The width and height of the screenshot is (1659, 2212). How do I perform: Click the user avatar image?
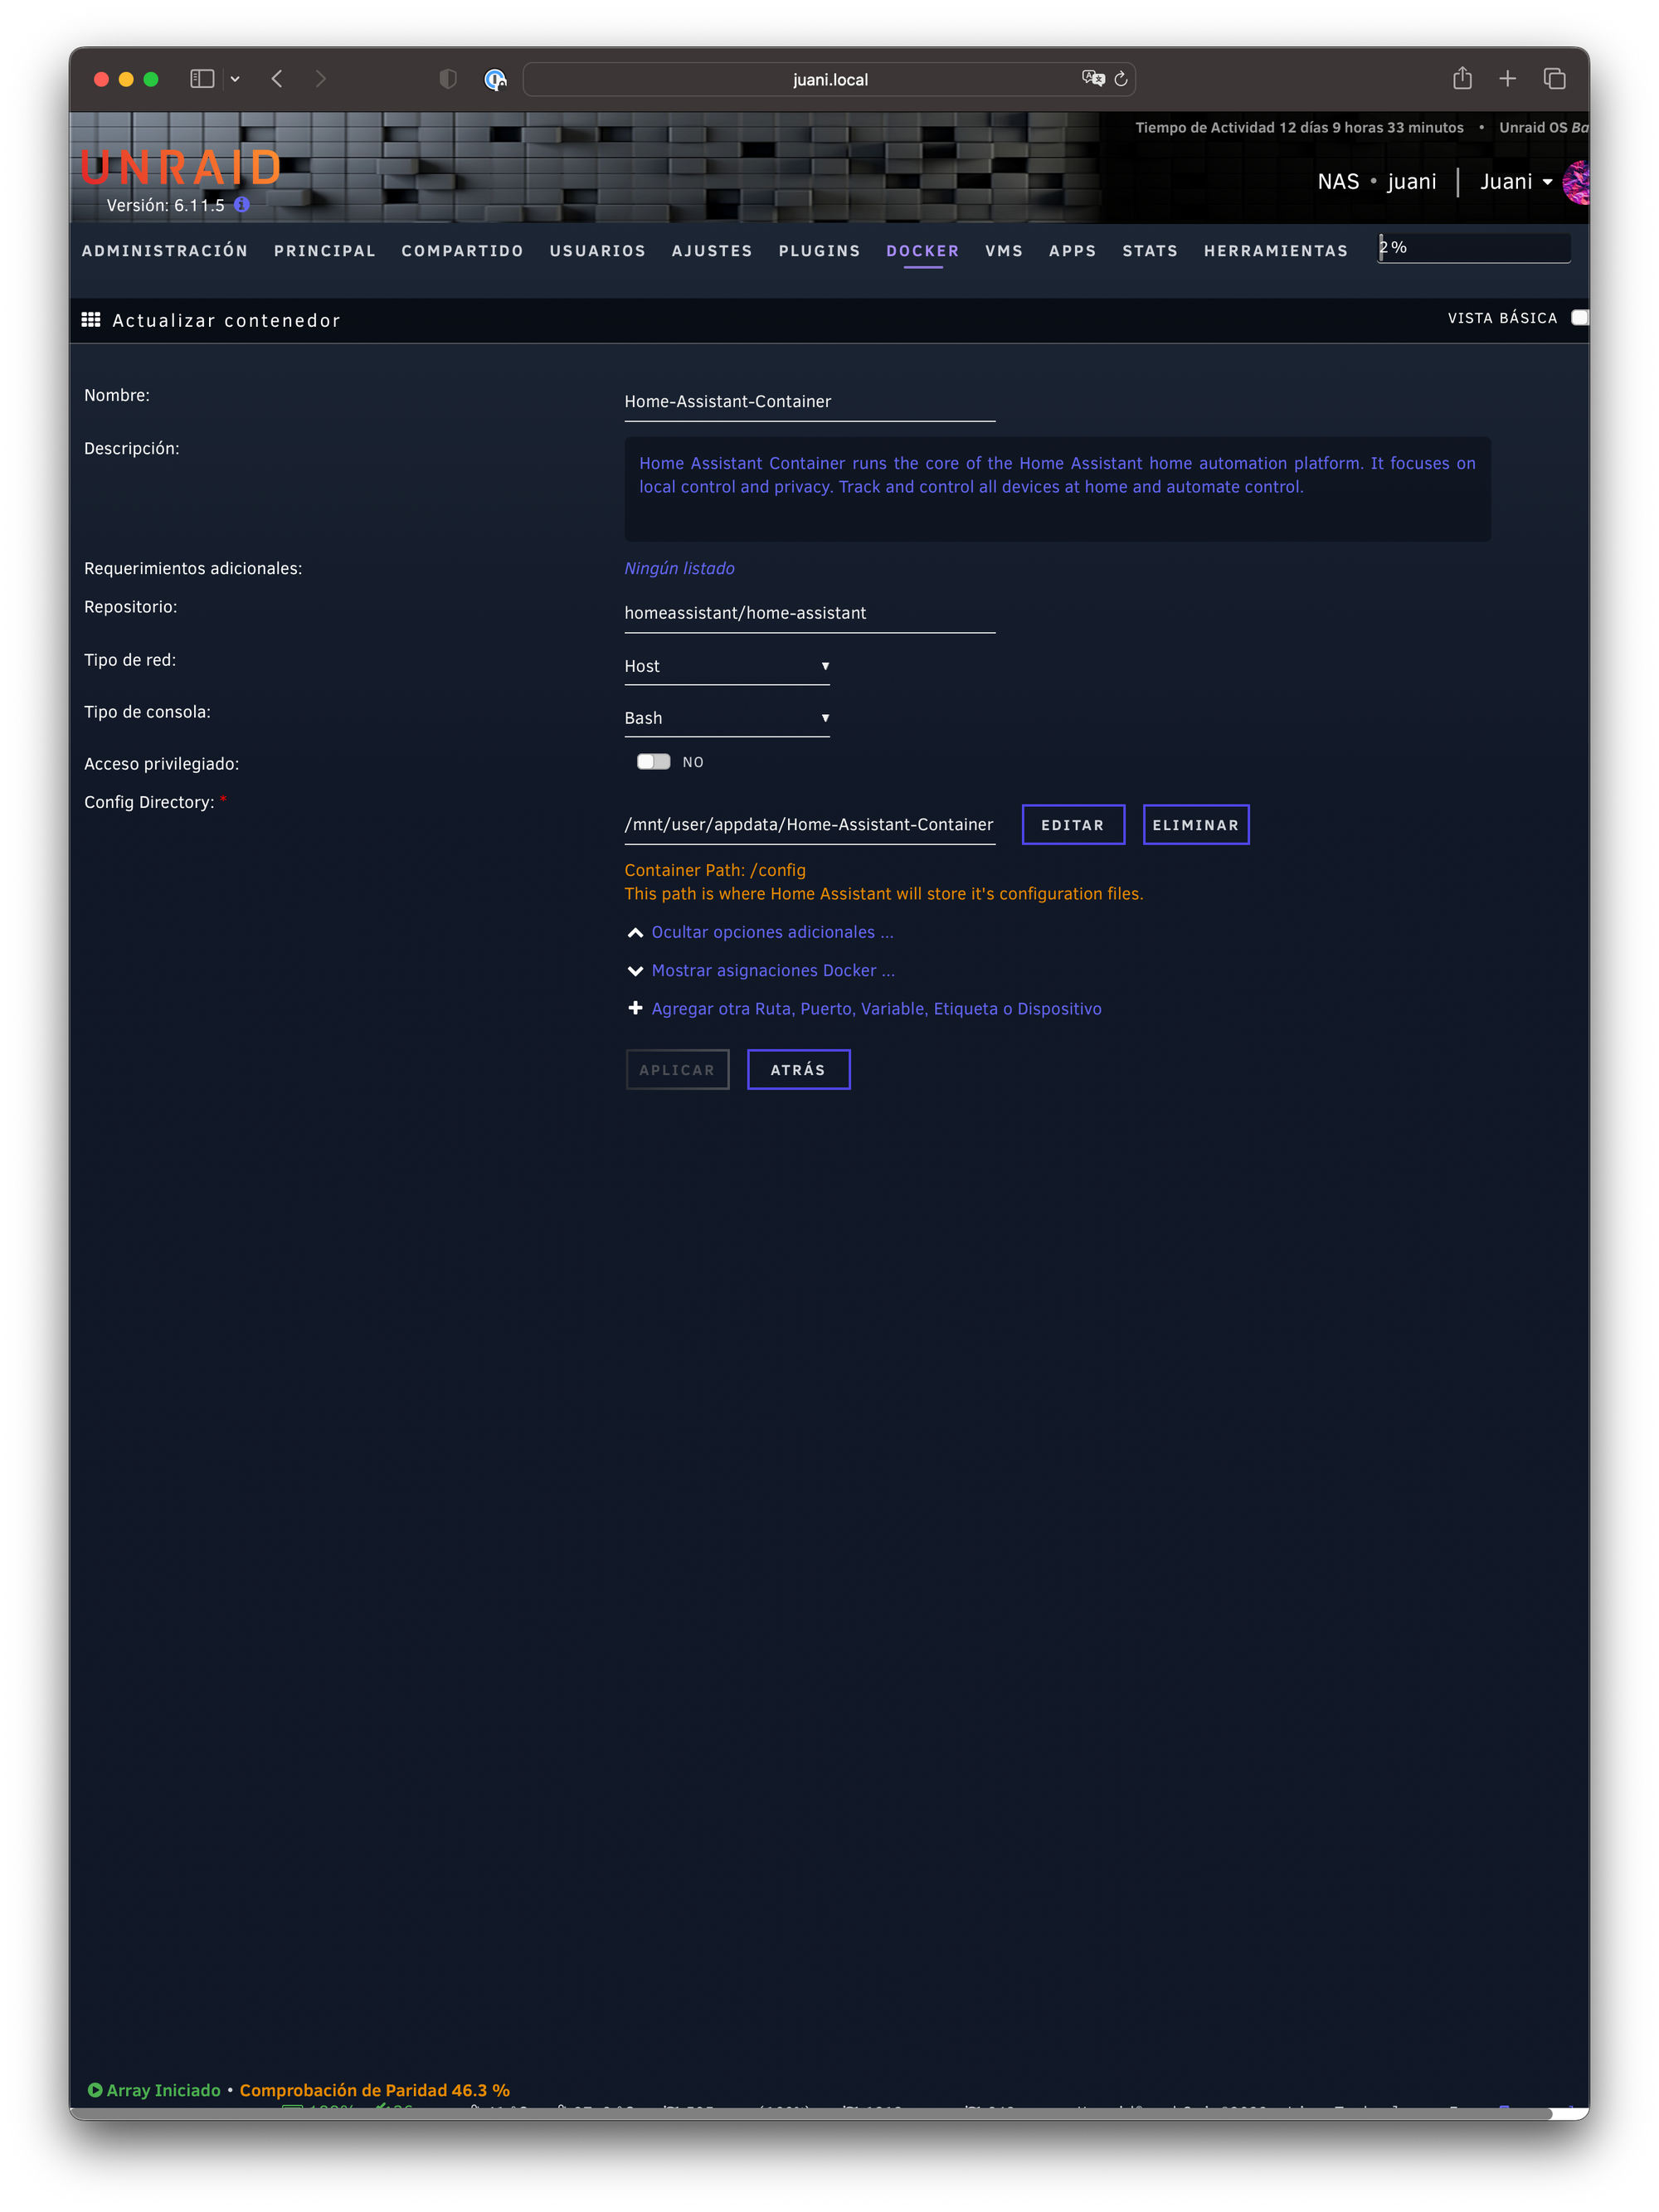click(1577, 182)
